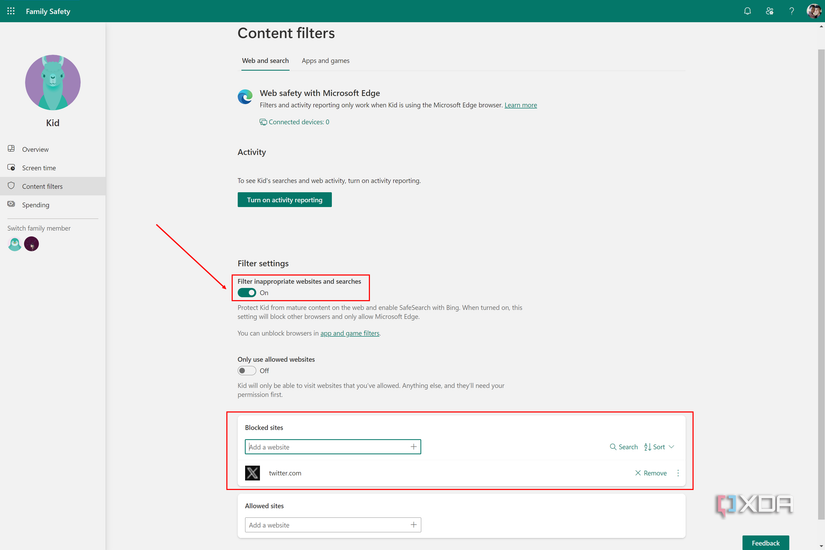Click the Search magnifier icon in Blocked sites

(613, 447)
